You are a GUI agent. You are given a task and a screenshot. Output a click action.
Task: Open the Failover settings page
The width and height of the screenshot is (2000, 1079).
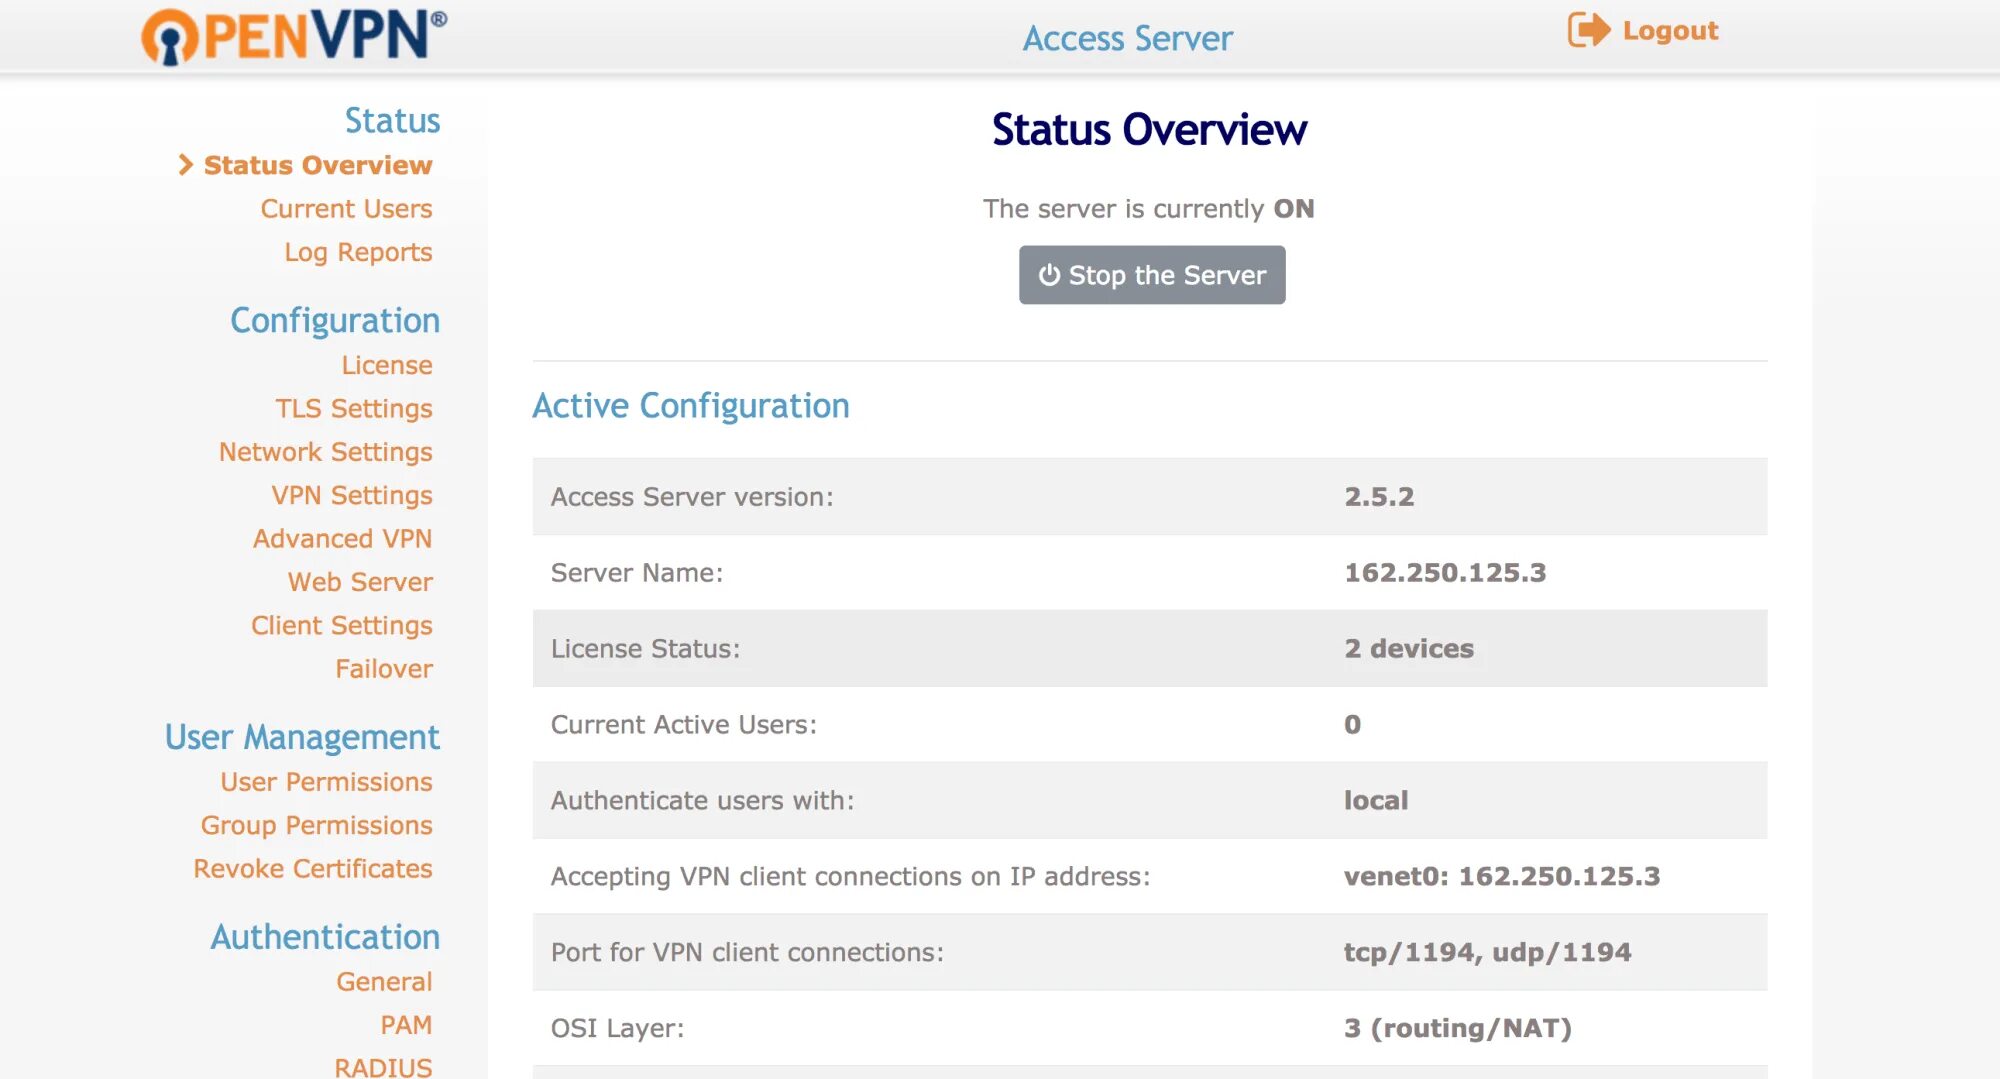click(383, 669)
